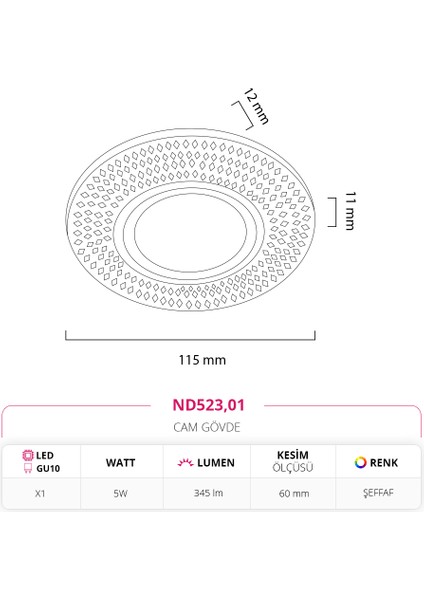Screen dimensions: 424x600
Task: Click the 5W value cell
Action: (x=120, y=494)
